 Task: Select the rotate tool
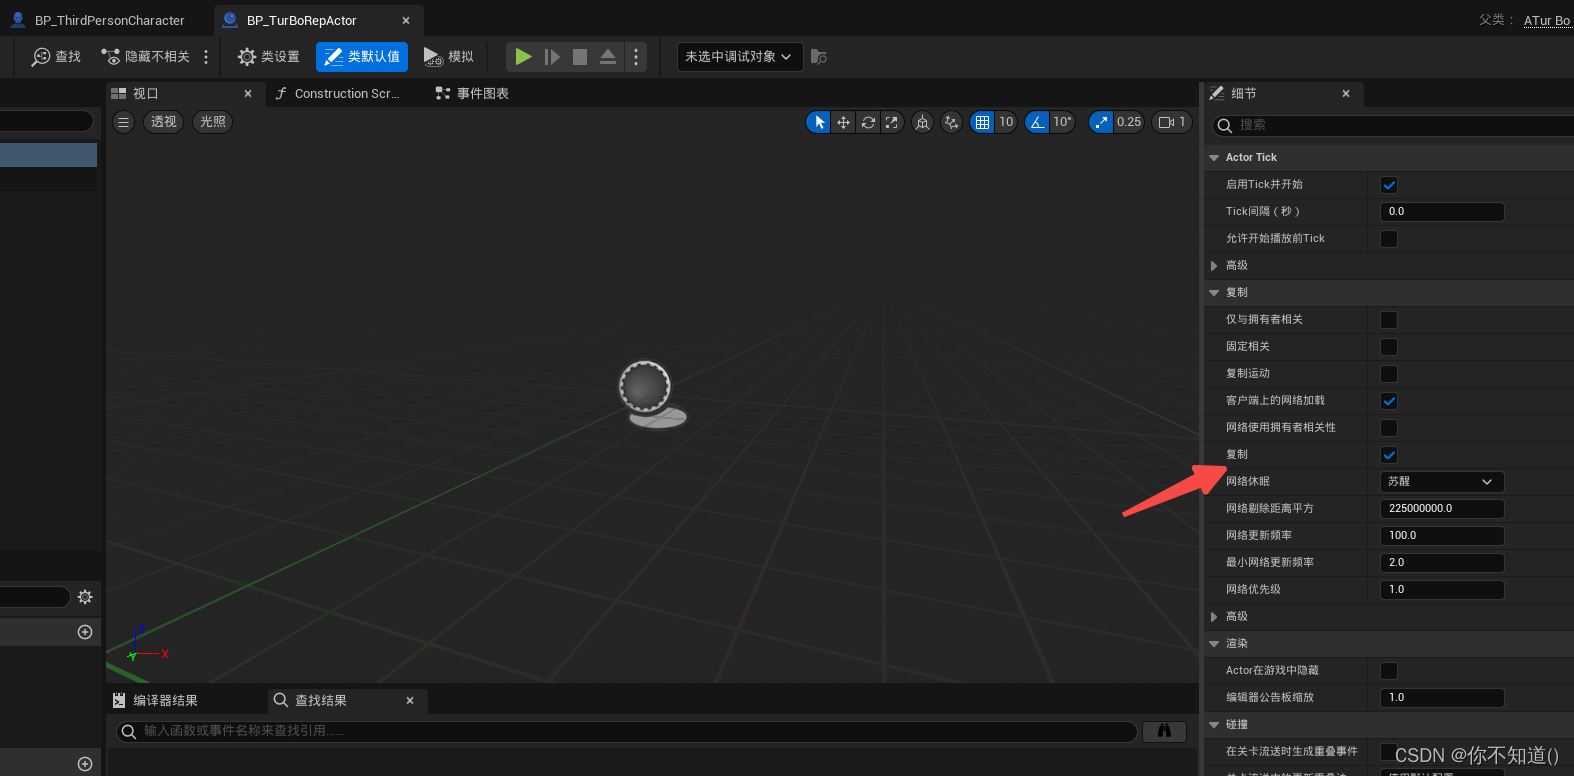pyautogui.click(x=868, y=122)
